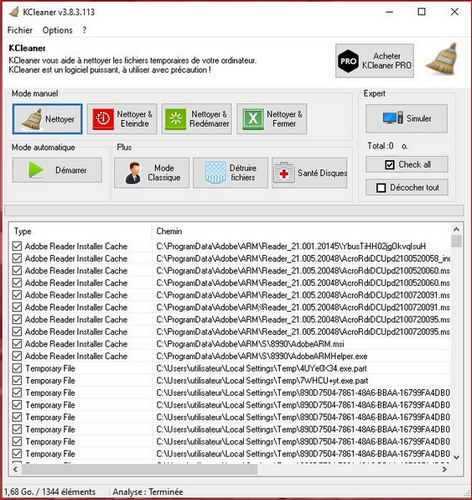Open the ? help menu
The width and height of the screenshot is (472, 500).
pyautogui.click(x=84, y=30)
